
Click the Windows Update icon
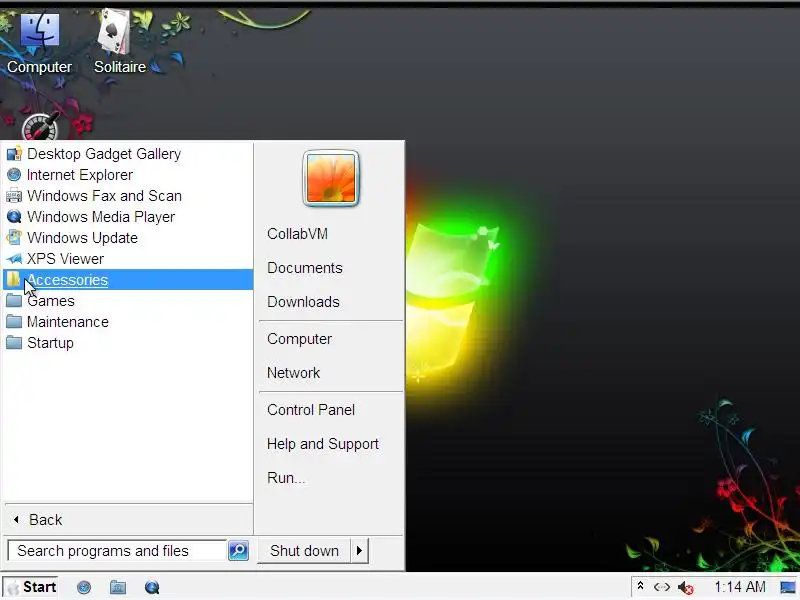click(14, 238)
